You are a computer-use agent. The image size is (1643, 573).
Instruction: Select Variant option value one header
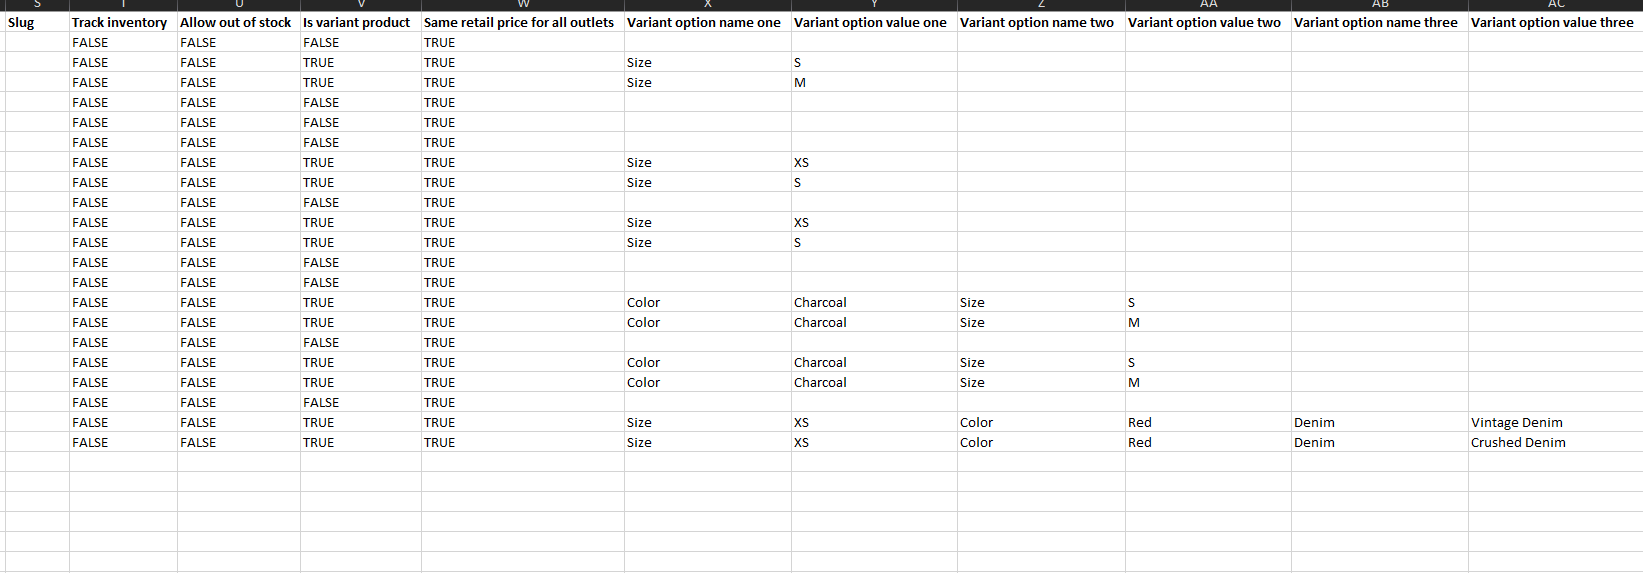click(874, 22)
